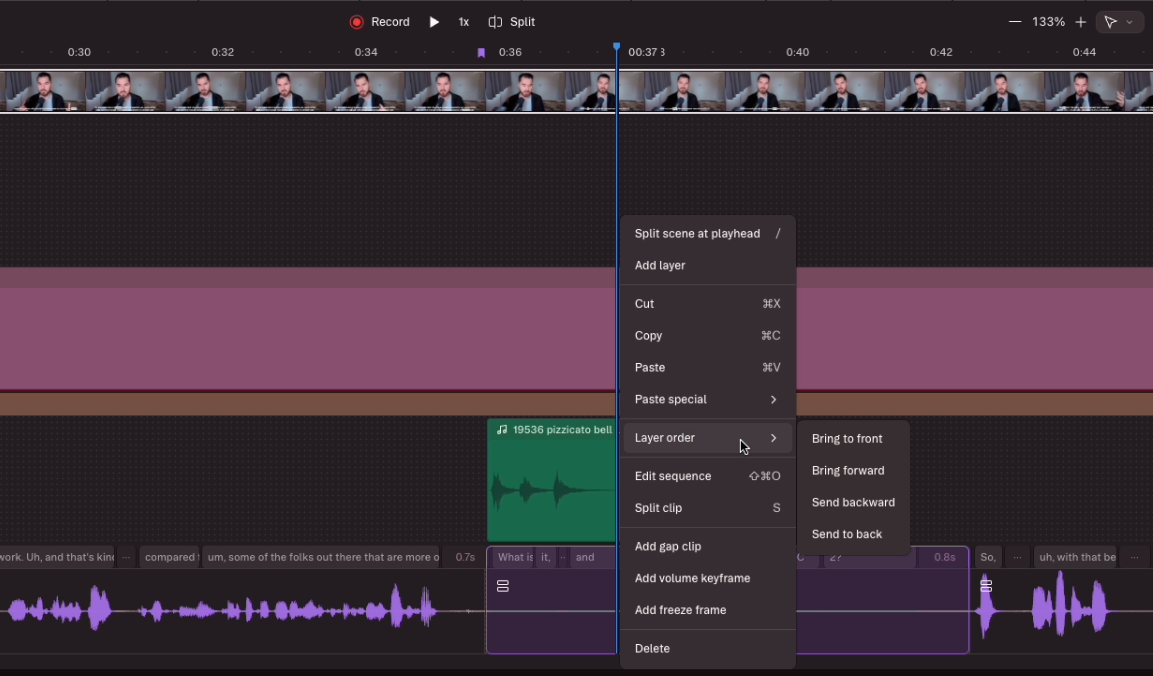Zoom in the timeline with plus icon
Screen dimensions: 1153x676
1080,22
